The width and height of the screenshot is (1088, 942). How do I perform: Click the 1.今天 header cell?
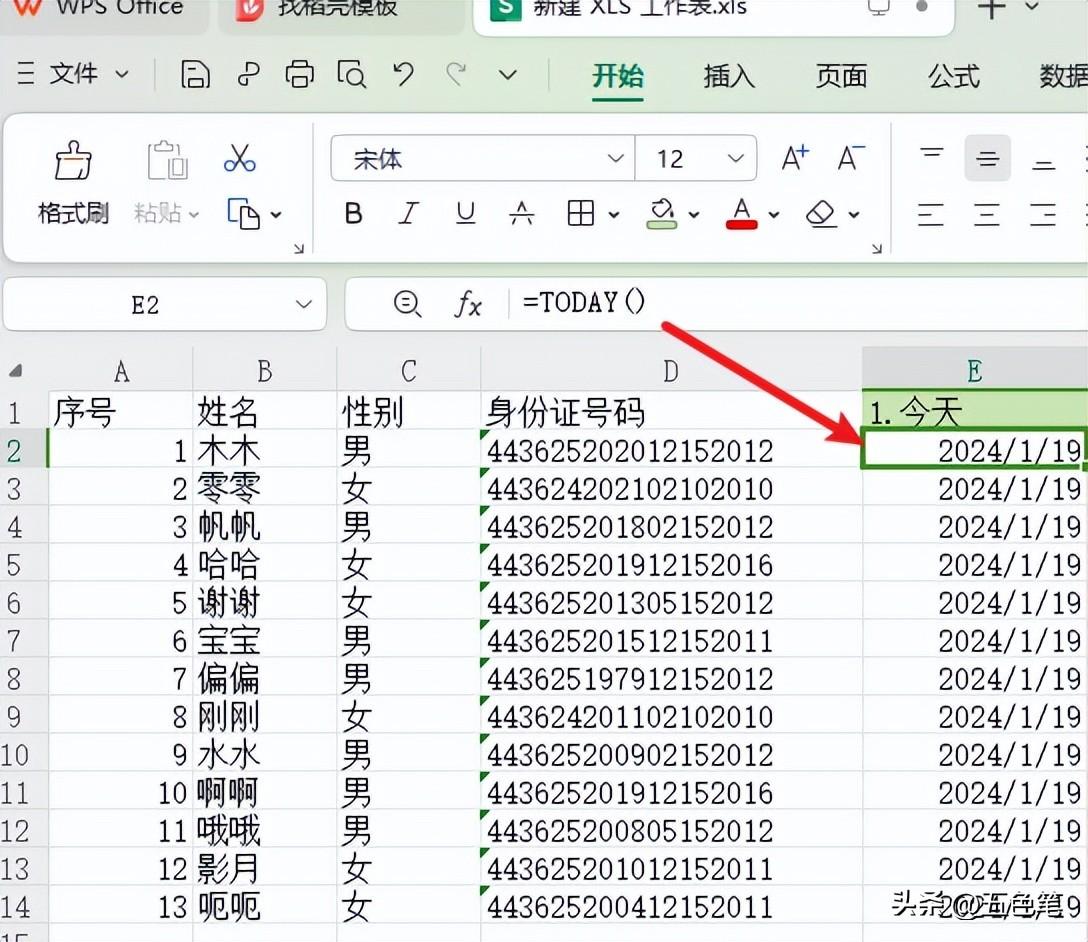[974, 412]
